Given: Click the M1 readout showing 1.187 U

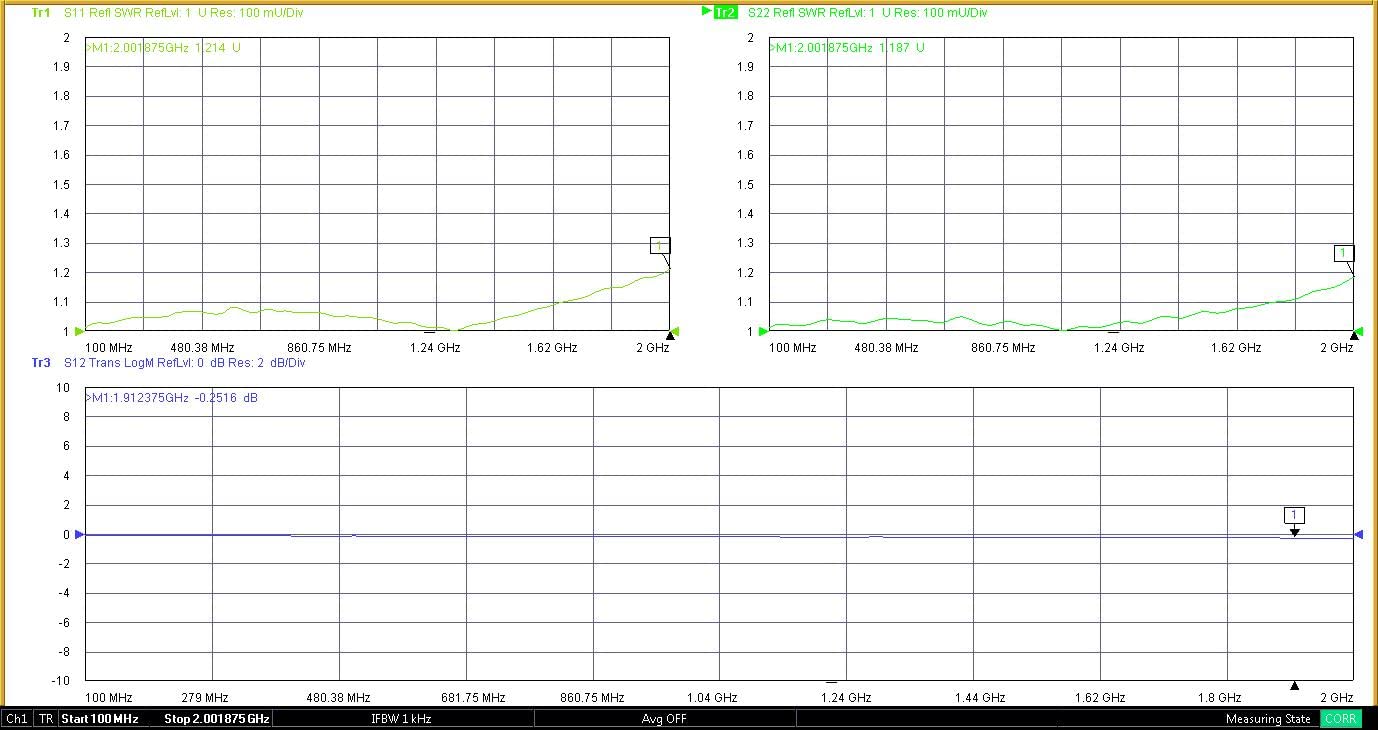Looking at the screenshot, I should point(846,47).
